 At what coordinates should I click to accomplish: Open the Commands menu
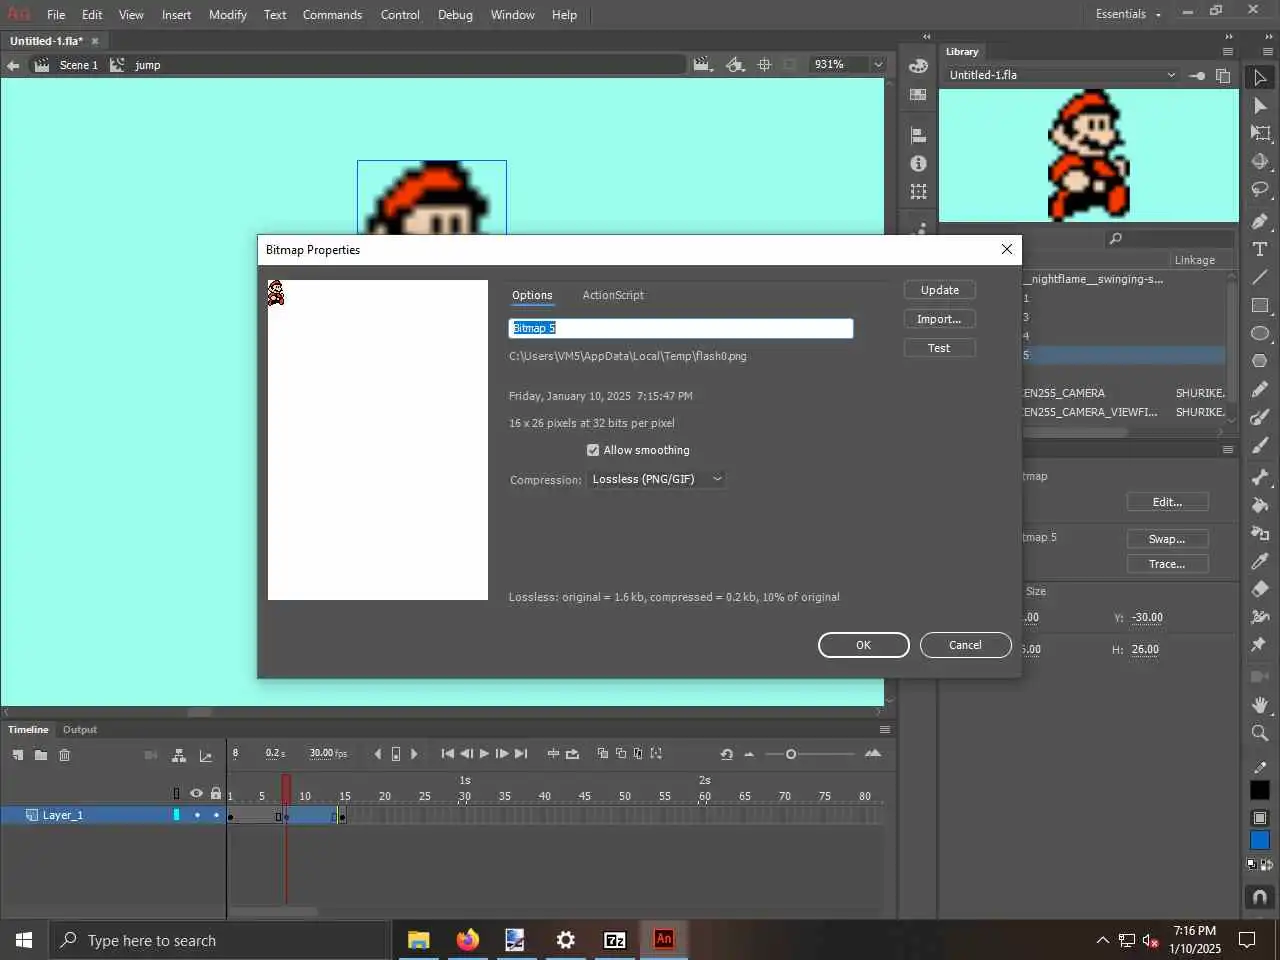(332, 14)
